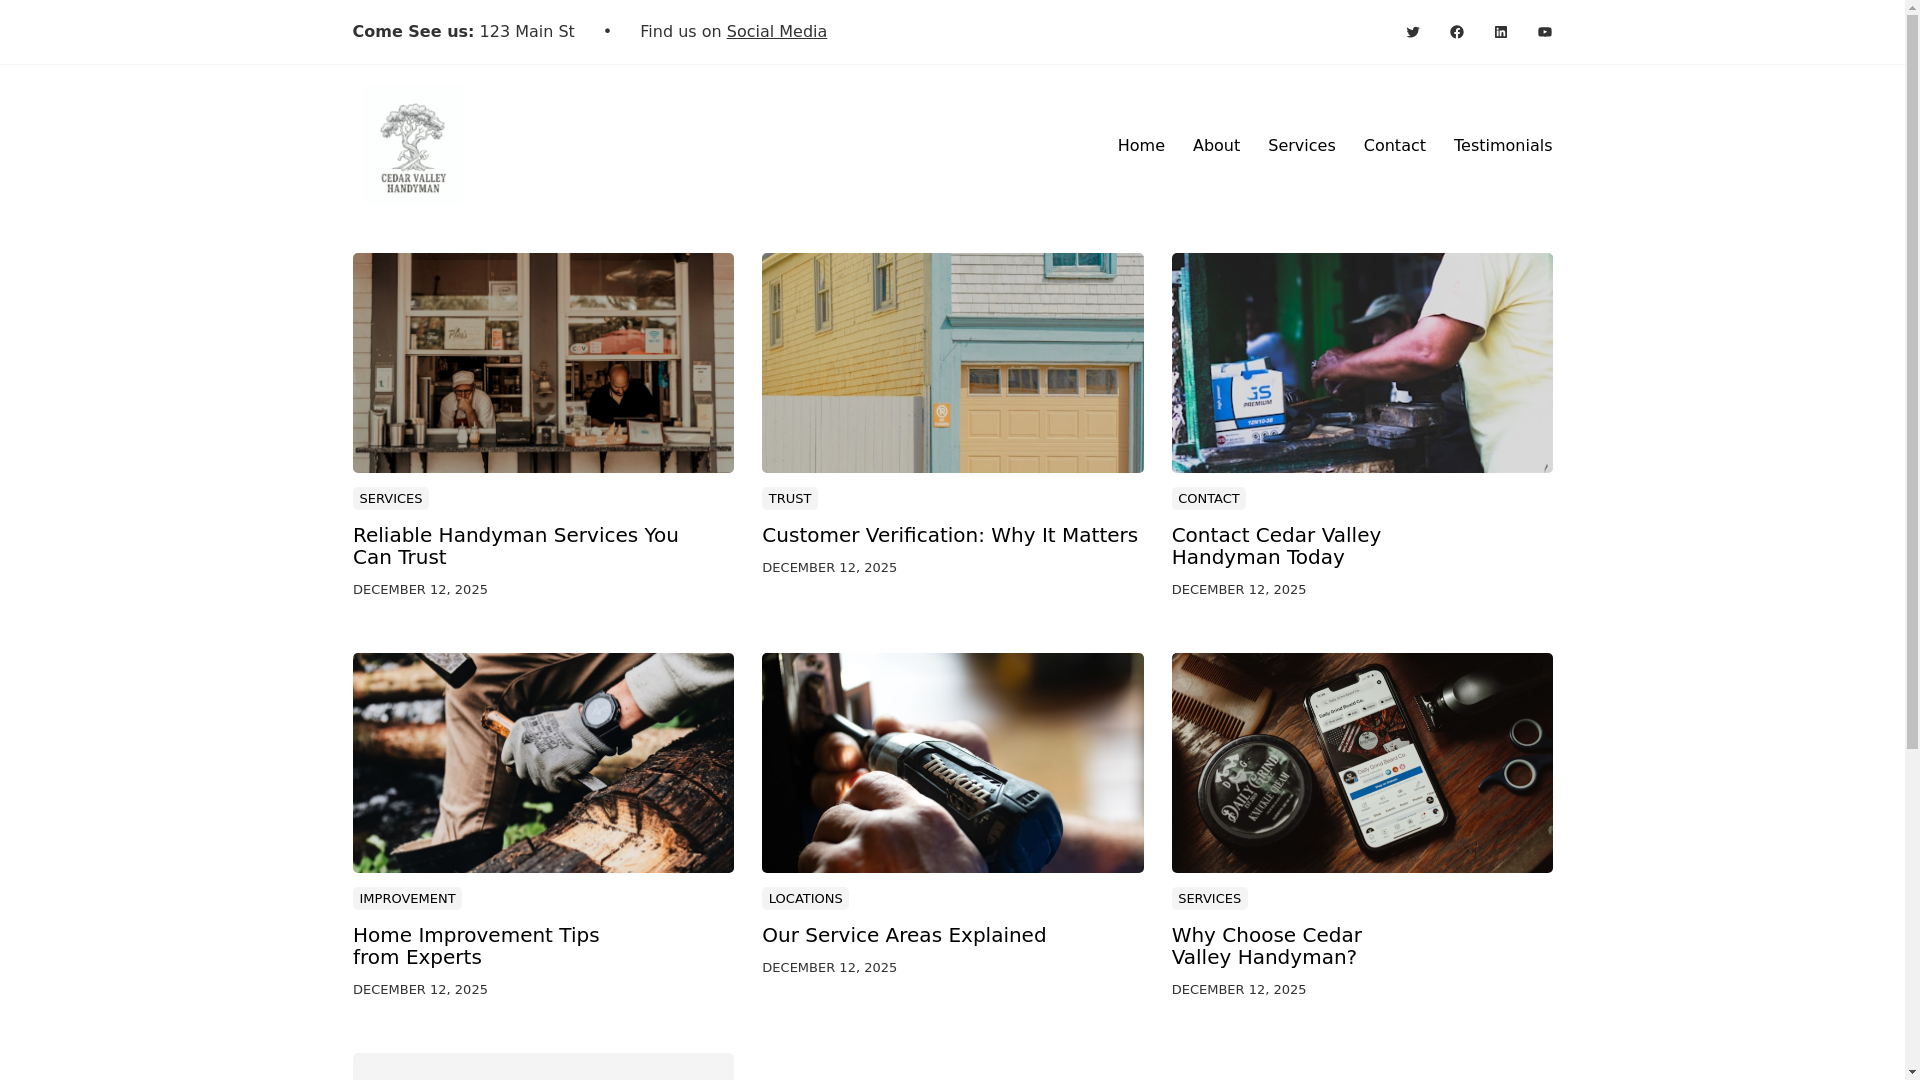
Task: Click the date under Our Service Areas
Action: coord(829,968)
